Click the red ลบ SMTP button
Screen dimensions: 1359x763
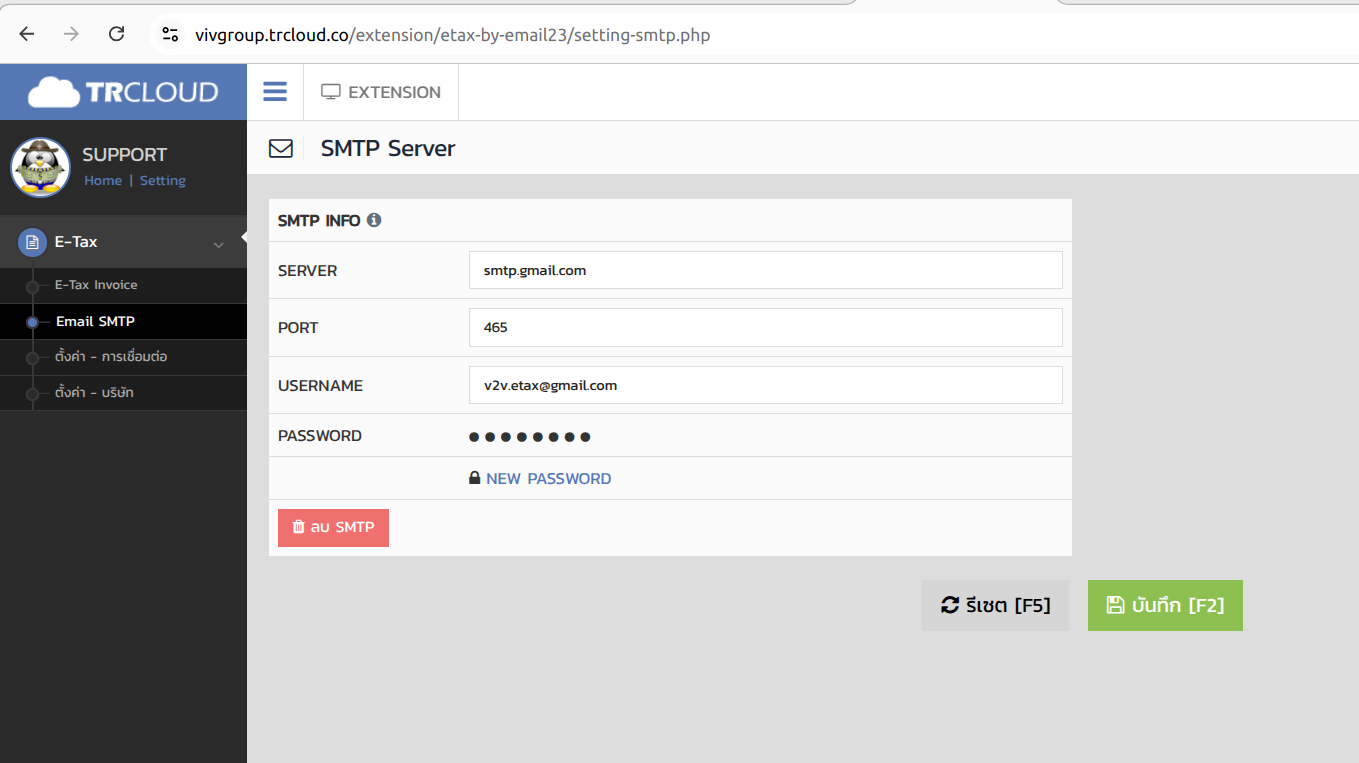coord(333,527)
